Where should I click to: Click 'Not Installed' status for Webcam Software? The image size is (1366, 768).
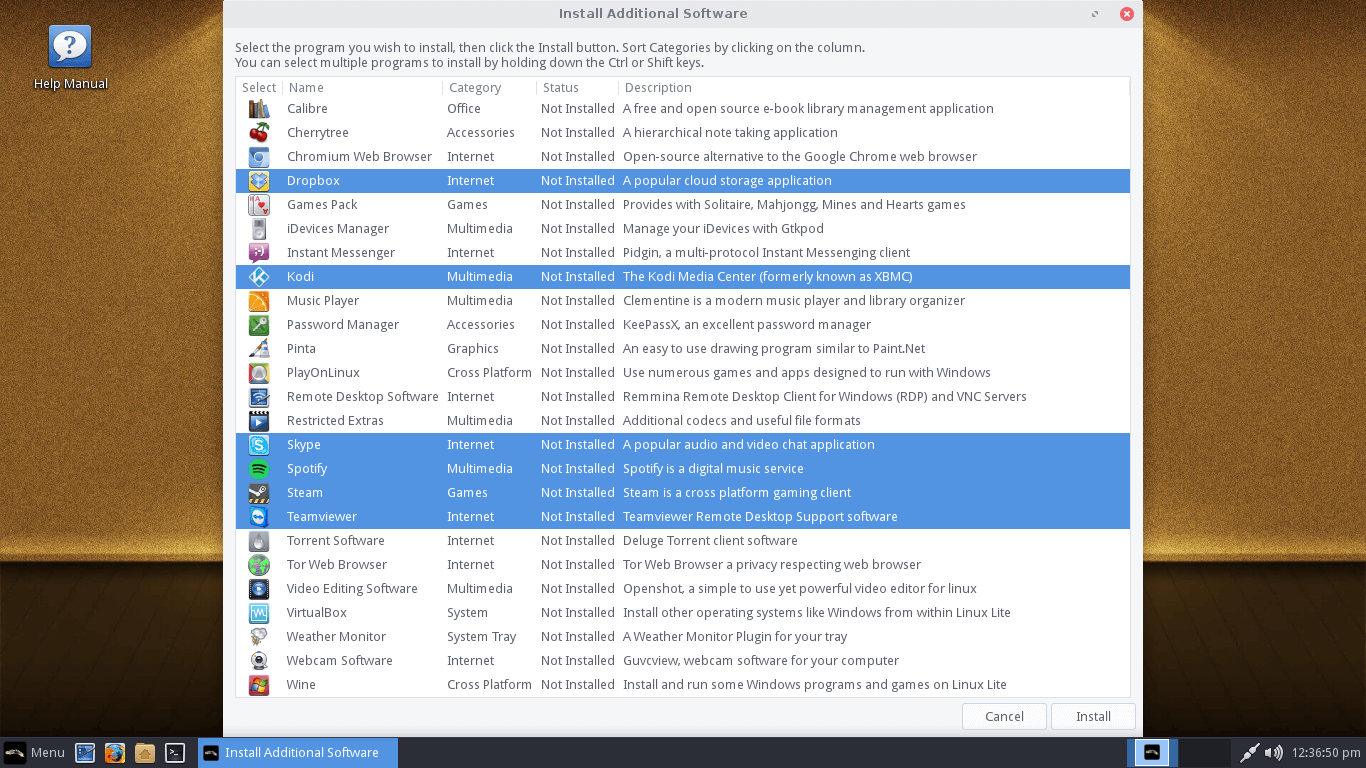[x=577, y=661]
